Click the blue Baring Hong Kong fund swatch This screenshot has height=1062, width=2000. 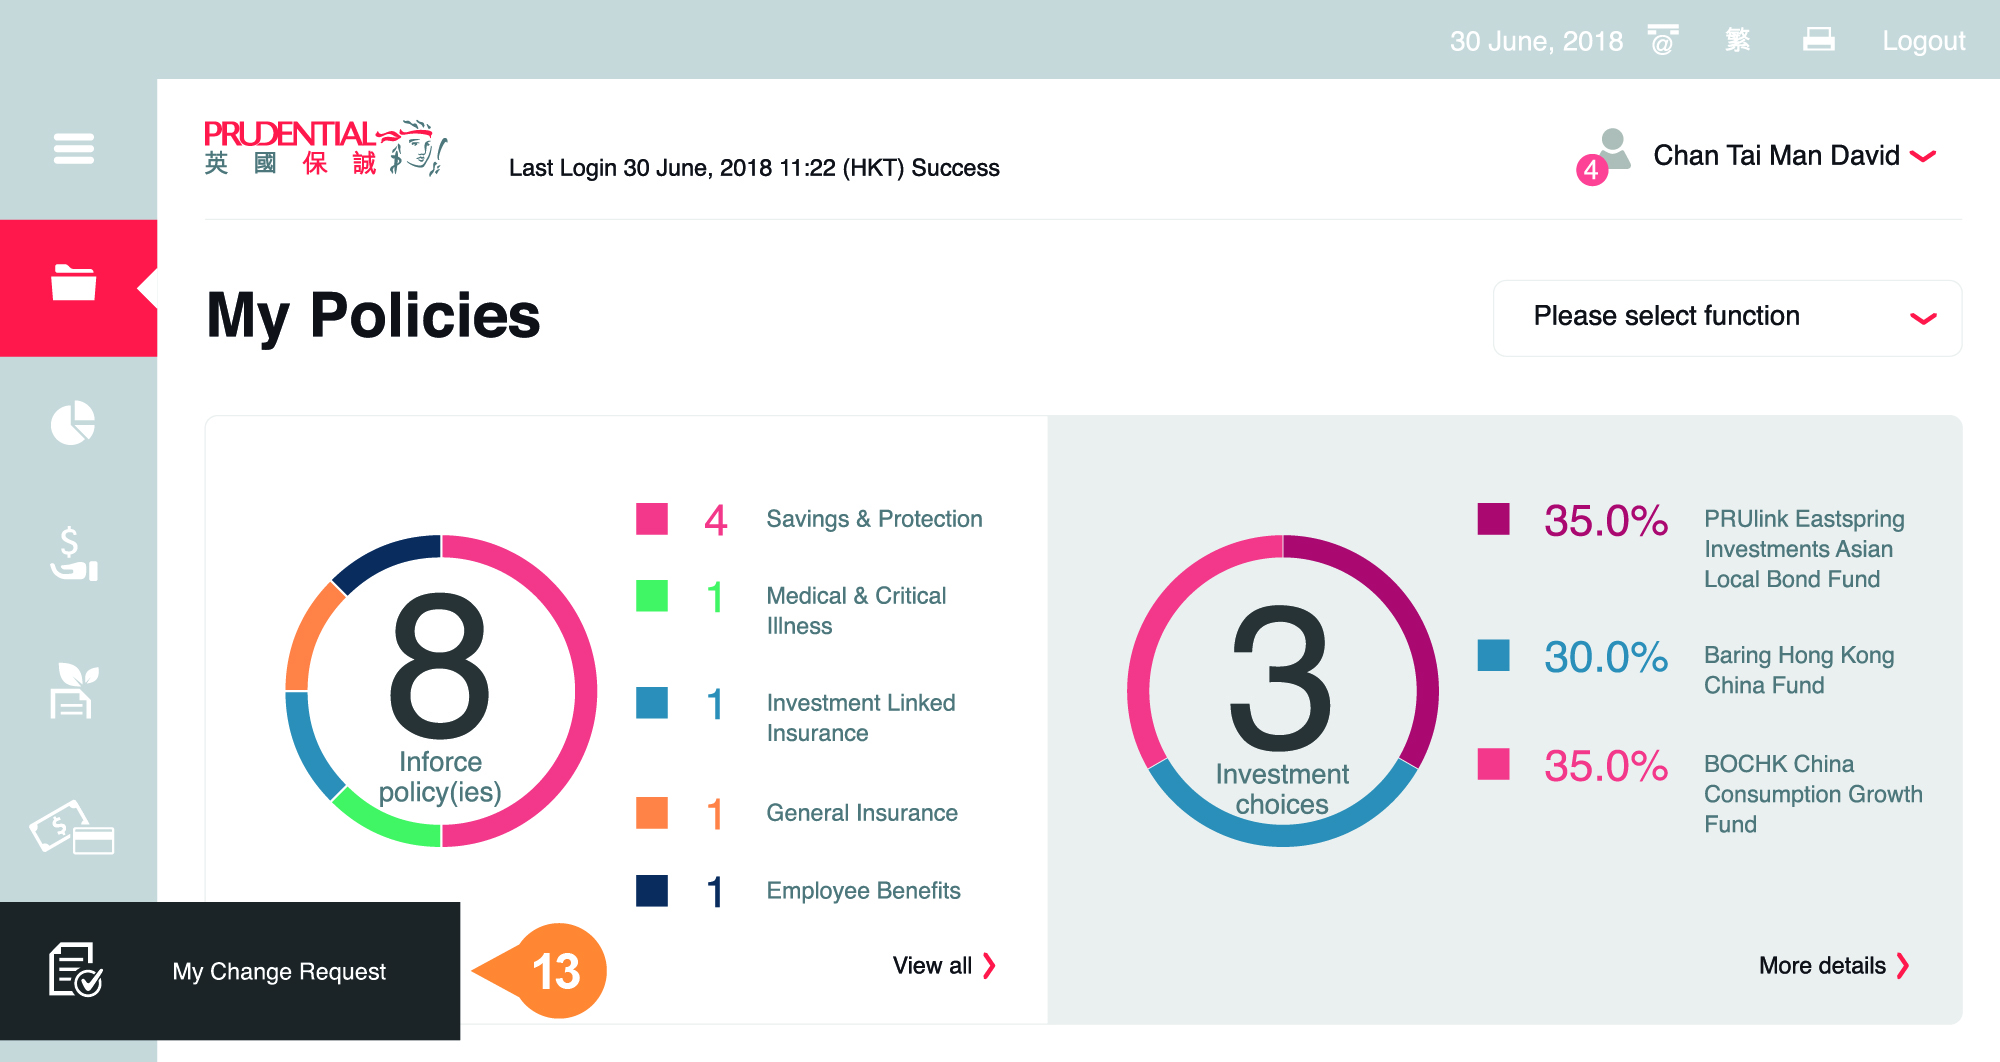click(x=1494, y=655)
